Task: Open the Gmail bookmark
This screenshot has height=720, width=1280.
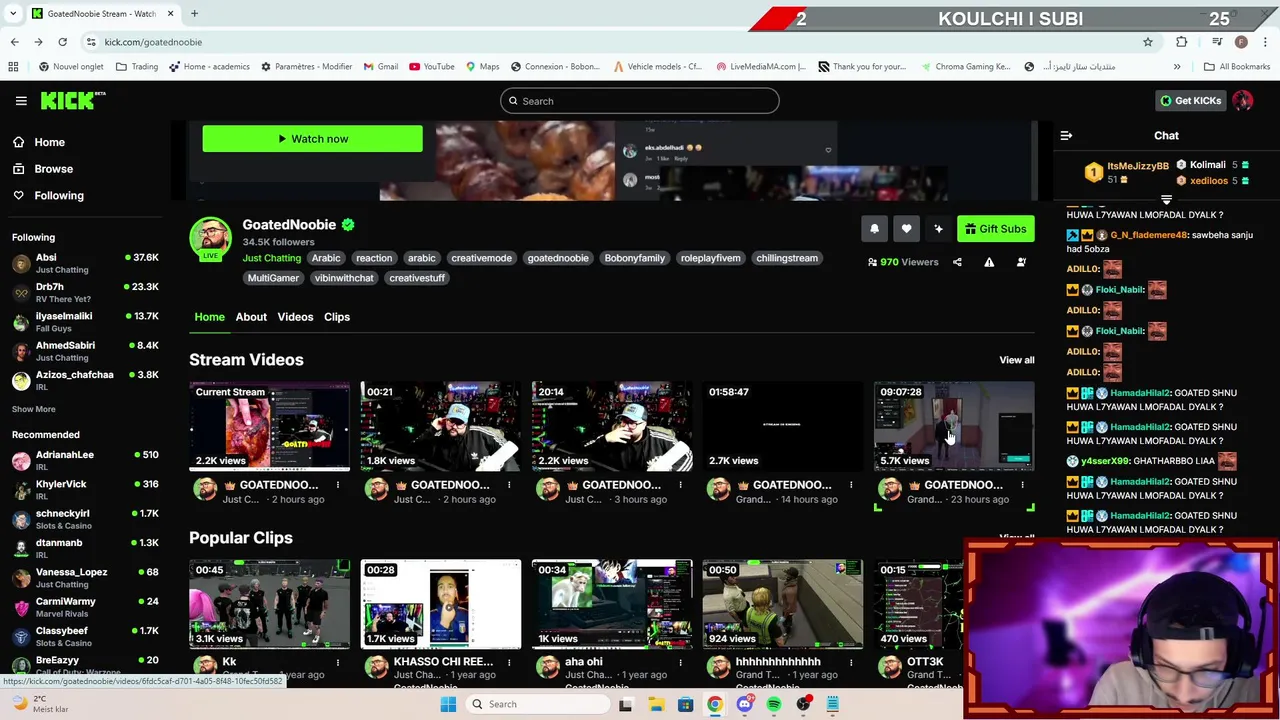Action: [381, 67]
